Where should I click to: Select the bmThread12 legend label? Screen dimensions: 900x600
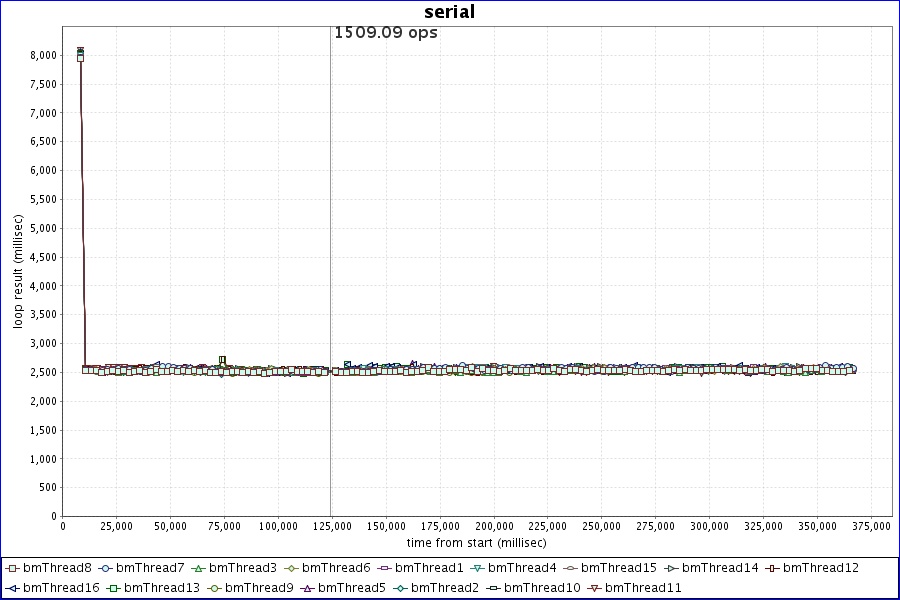(x=820, y=568)
